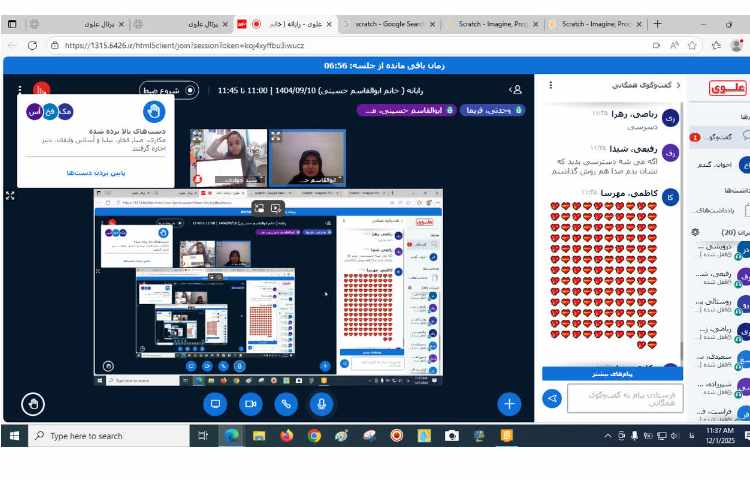Open Firefox from the Windows taskbar
This screenshot has height=480, width=750.
(x=286, y=436)
